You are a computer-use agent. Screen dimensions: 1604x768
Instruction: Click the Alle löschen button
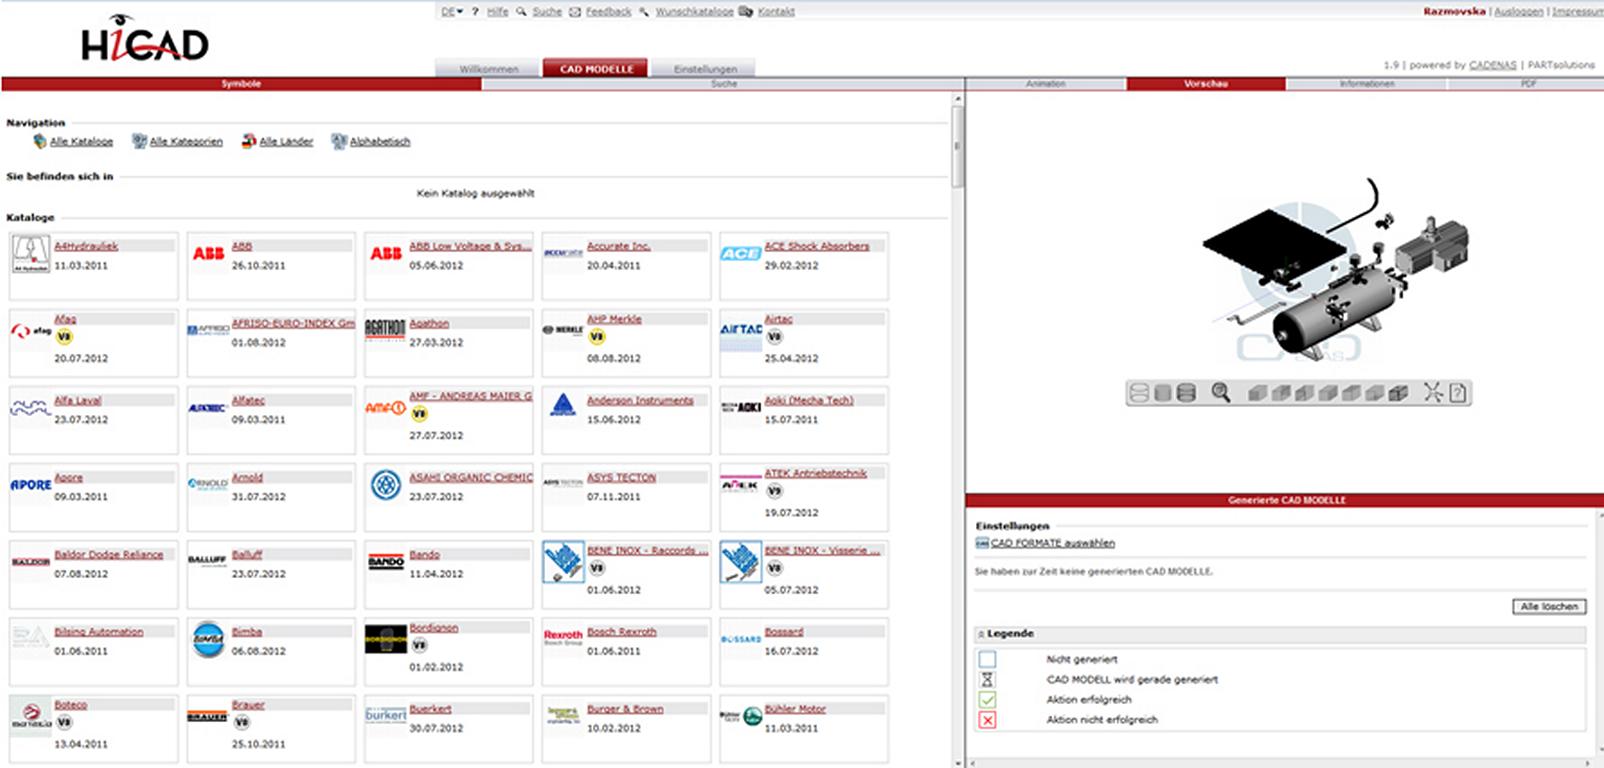[1549, 607]
